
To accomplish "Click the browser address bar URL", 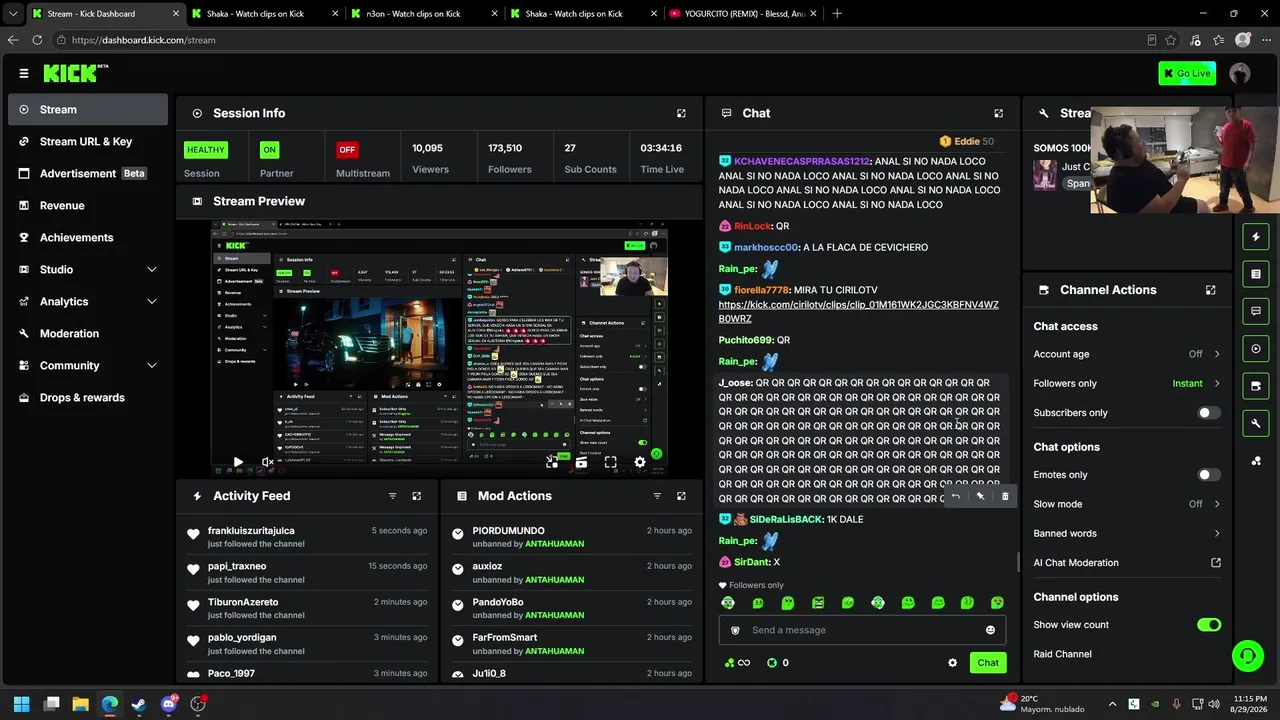I will coord(144,40).
